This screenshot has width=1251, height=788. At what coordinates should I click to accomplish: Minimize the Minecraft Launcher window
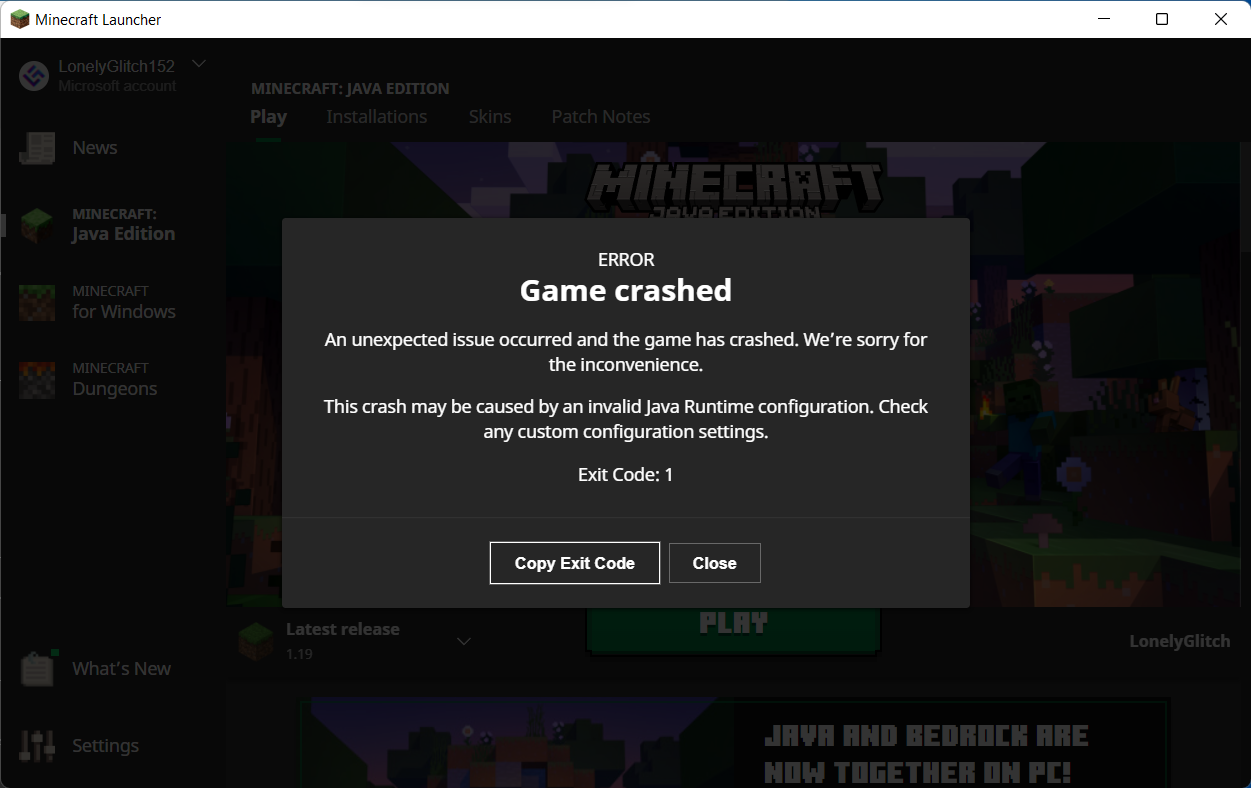coord(1103,19)
